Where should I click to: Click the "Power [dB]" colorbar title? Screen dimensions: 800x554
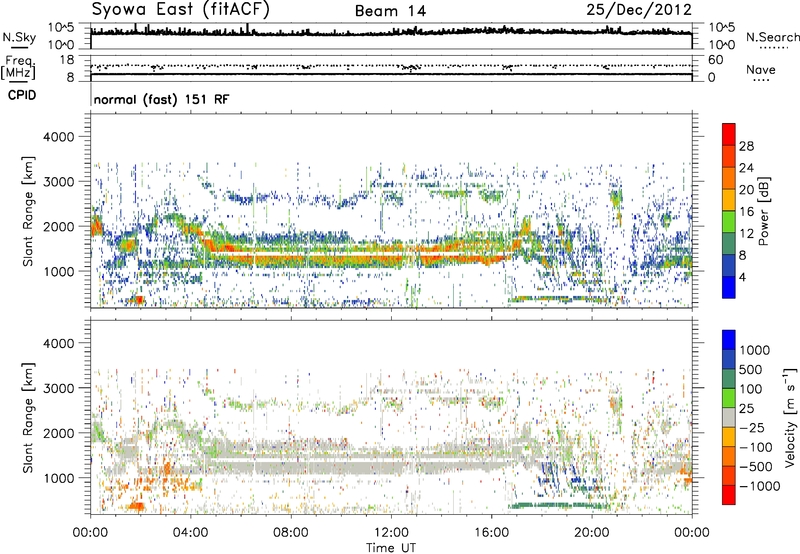pyautogui.click(x=763, y=211)
